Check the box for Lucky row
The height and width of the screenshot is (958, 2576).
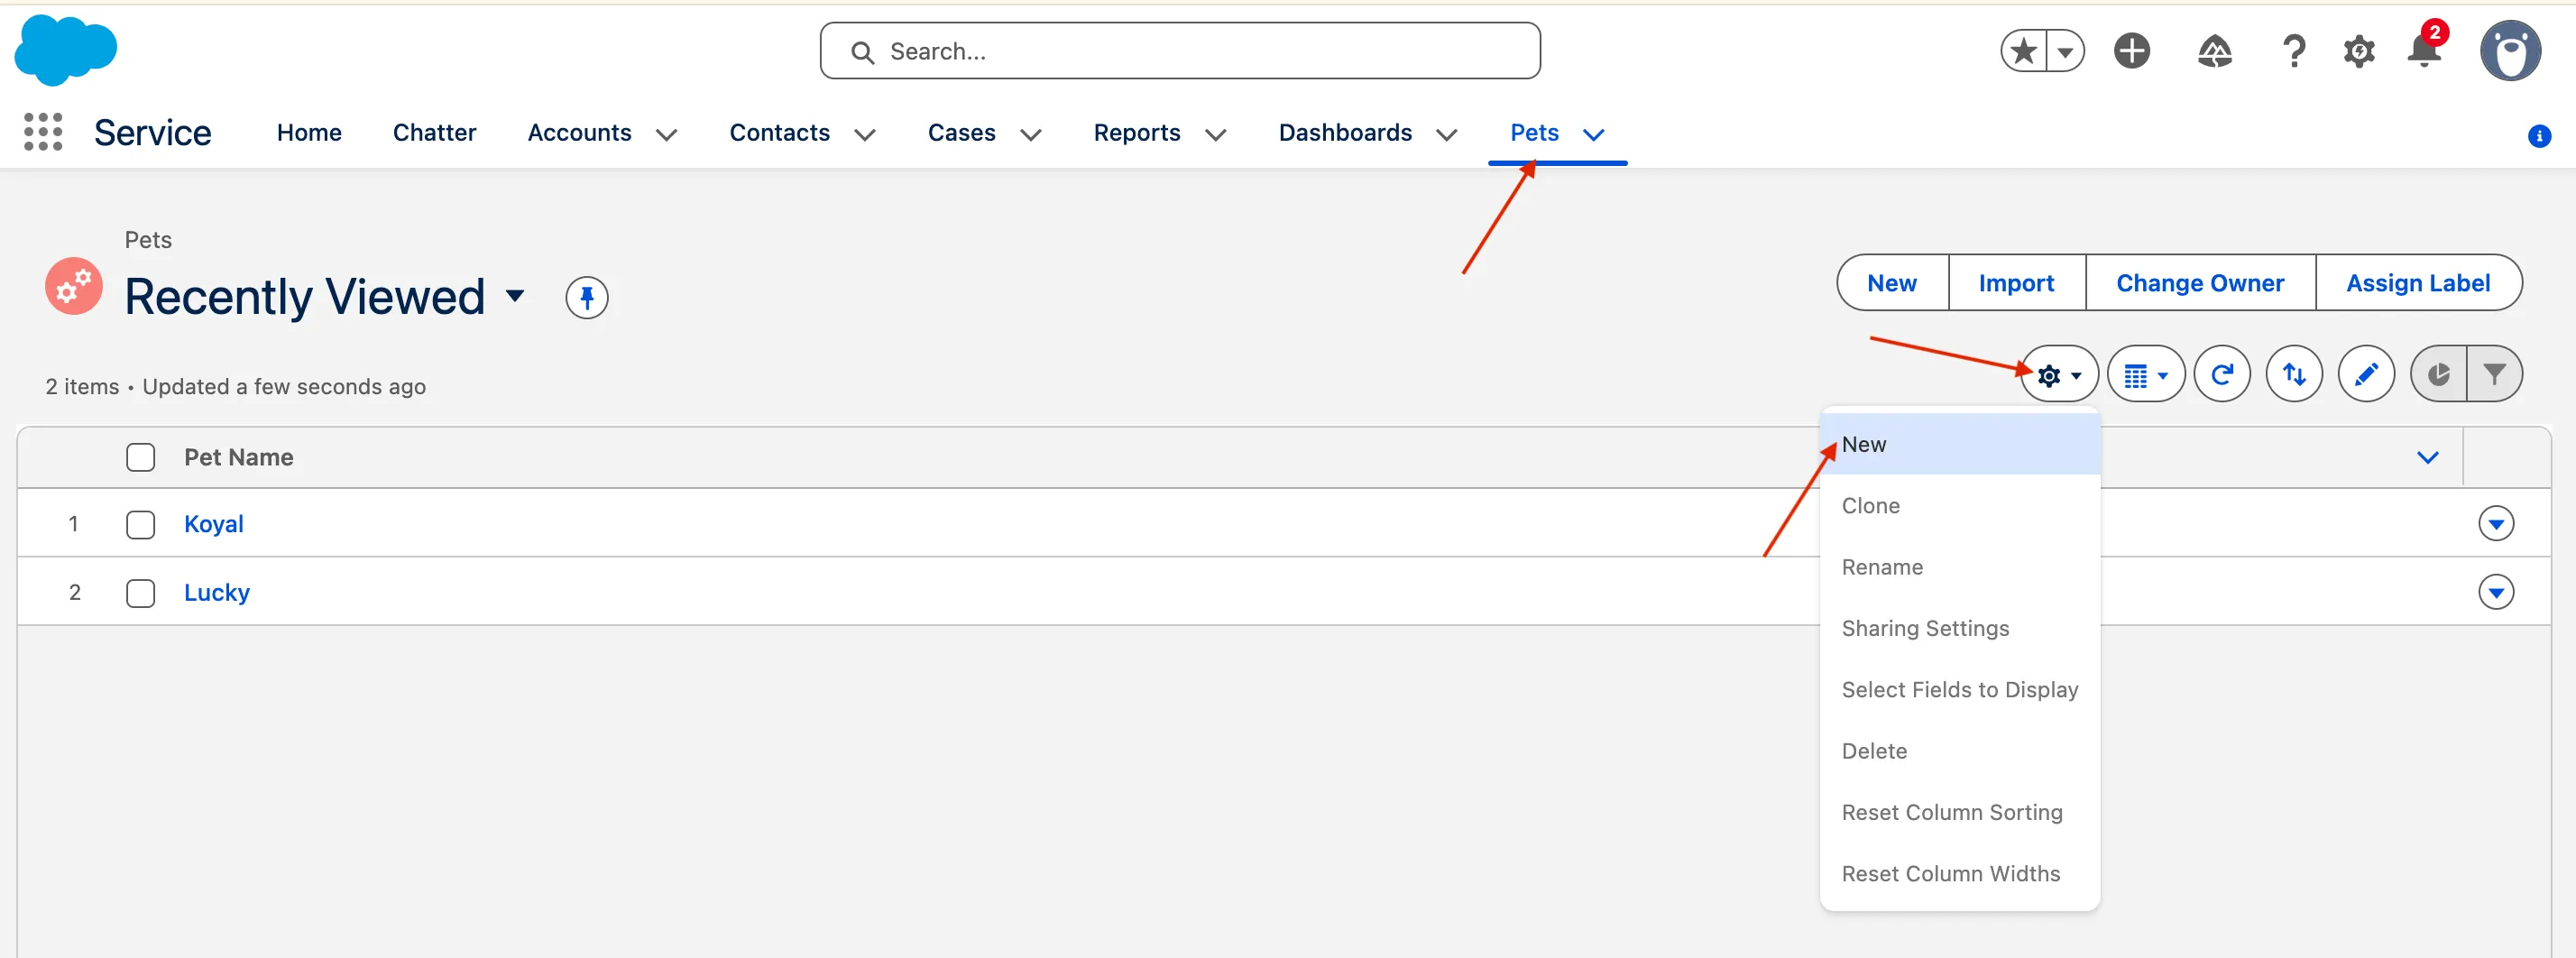tap(141, 593)
